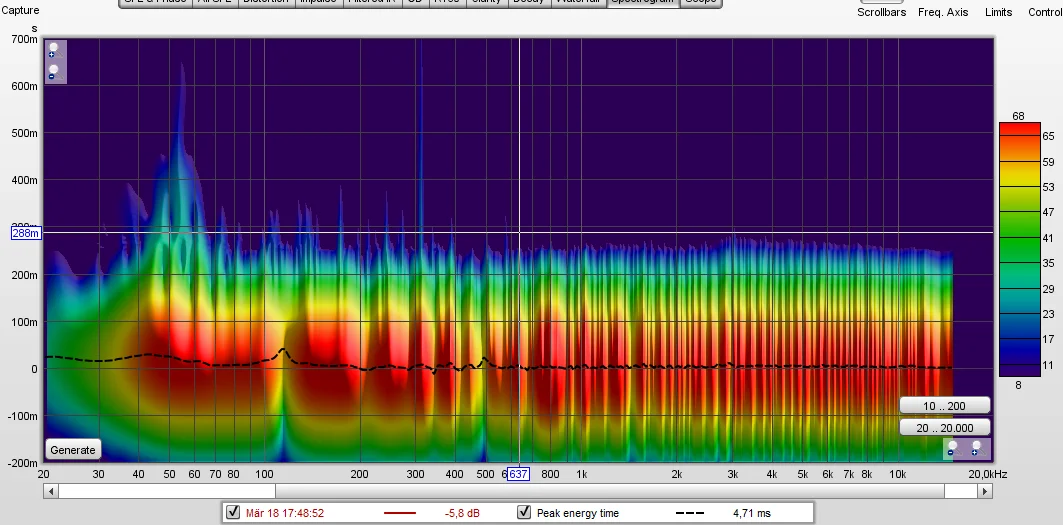This screenshot has height=525, width=1063.
Task: Click the red trace line sample in the legend
Action: (x=400, y=513)
